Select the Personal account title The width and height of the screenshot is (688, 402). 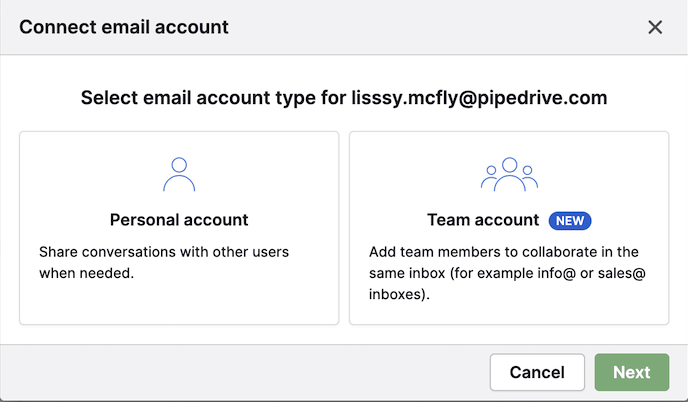click(179, 219)
